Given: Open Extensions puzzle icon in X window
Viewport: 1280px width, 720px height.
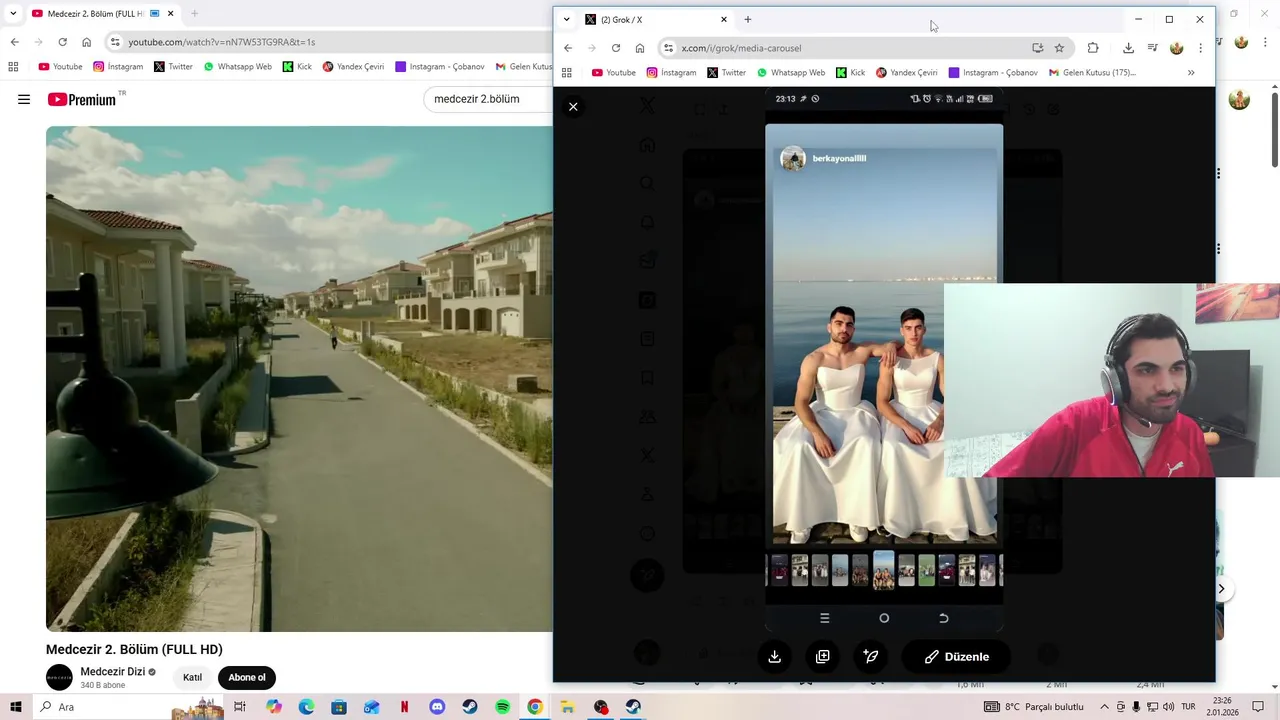Looking at the screenshot, I should click(1093, 48).
